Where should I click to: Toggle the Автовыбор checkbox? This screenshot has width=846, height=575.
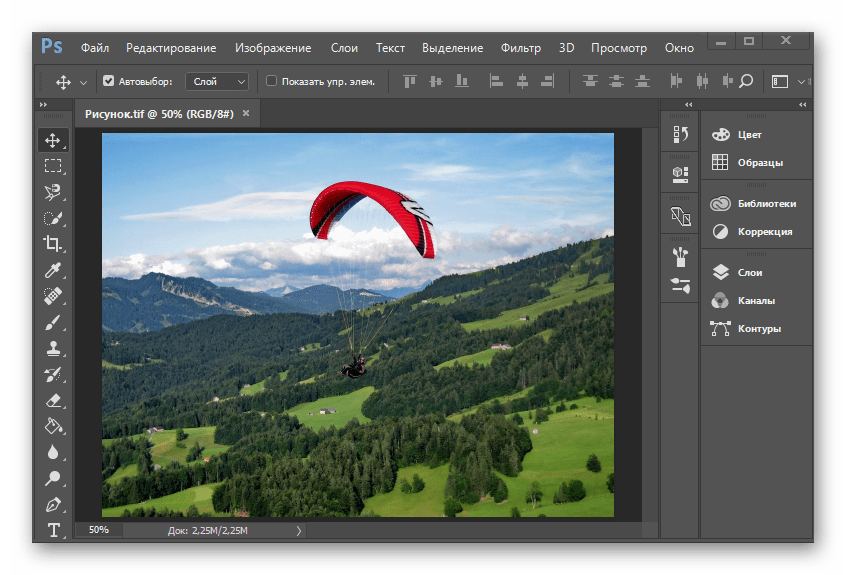pyautogui.click(x=108, y=81)
